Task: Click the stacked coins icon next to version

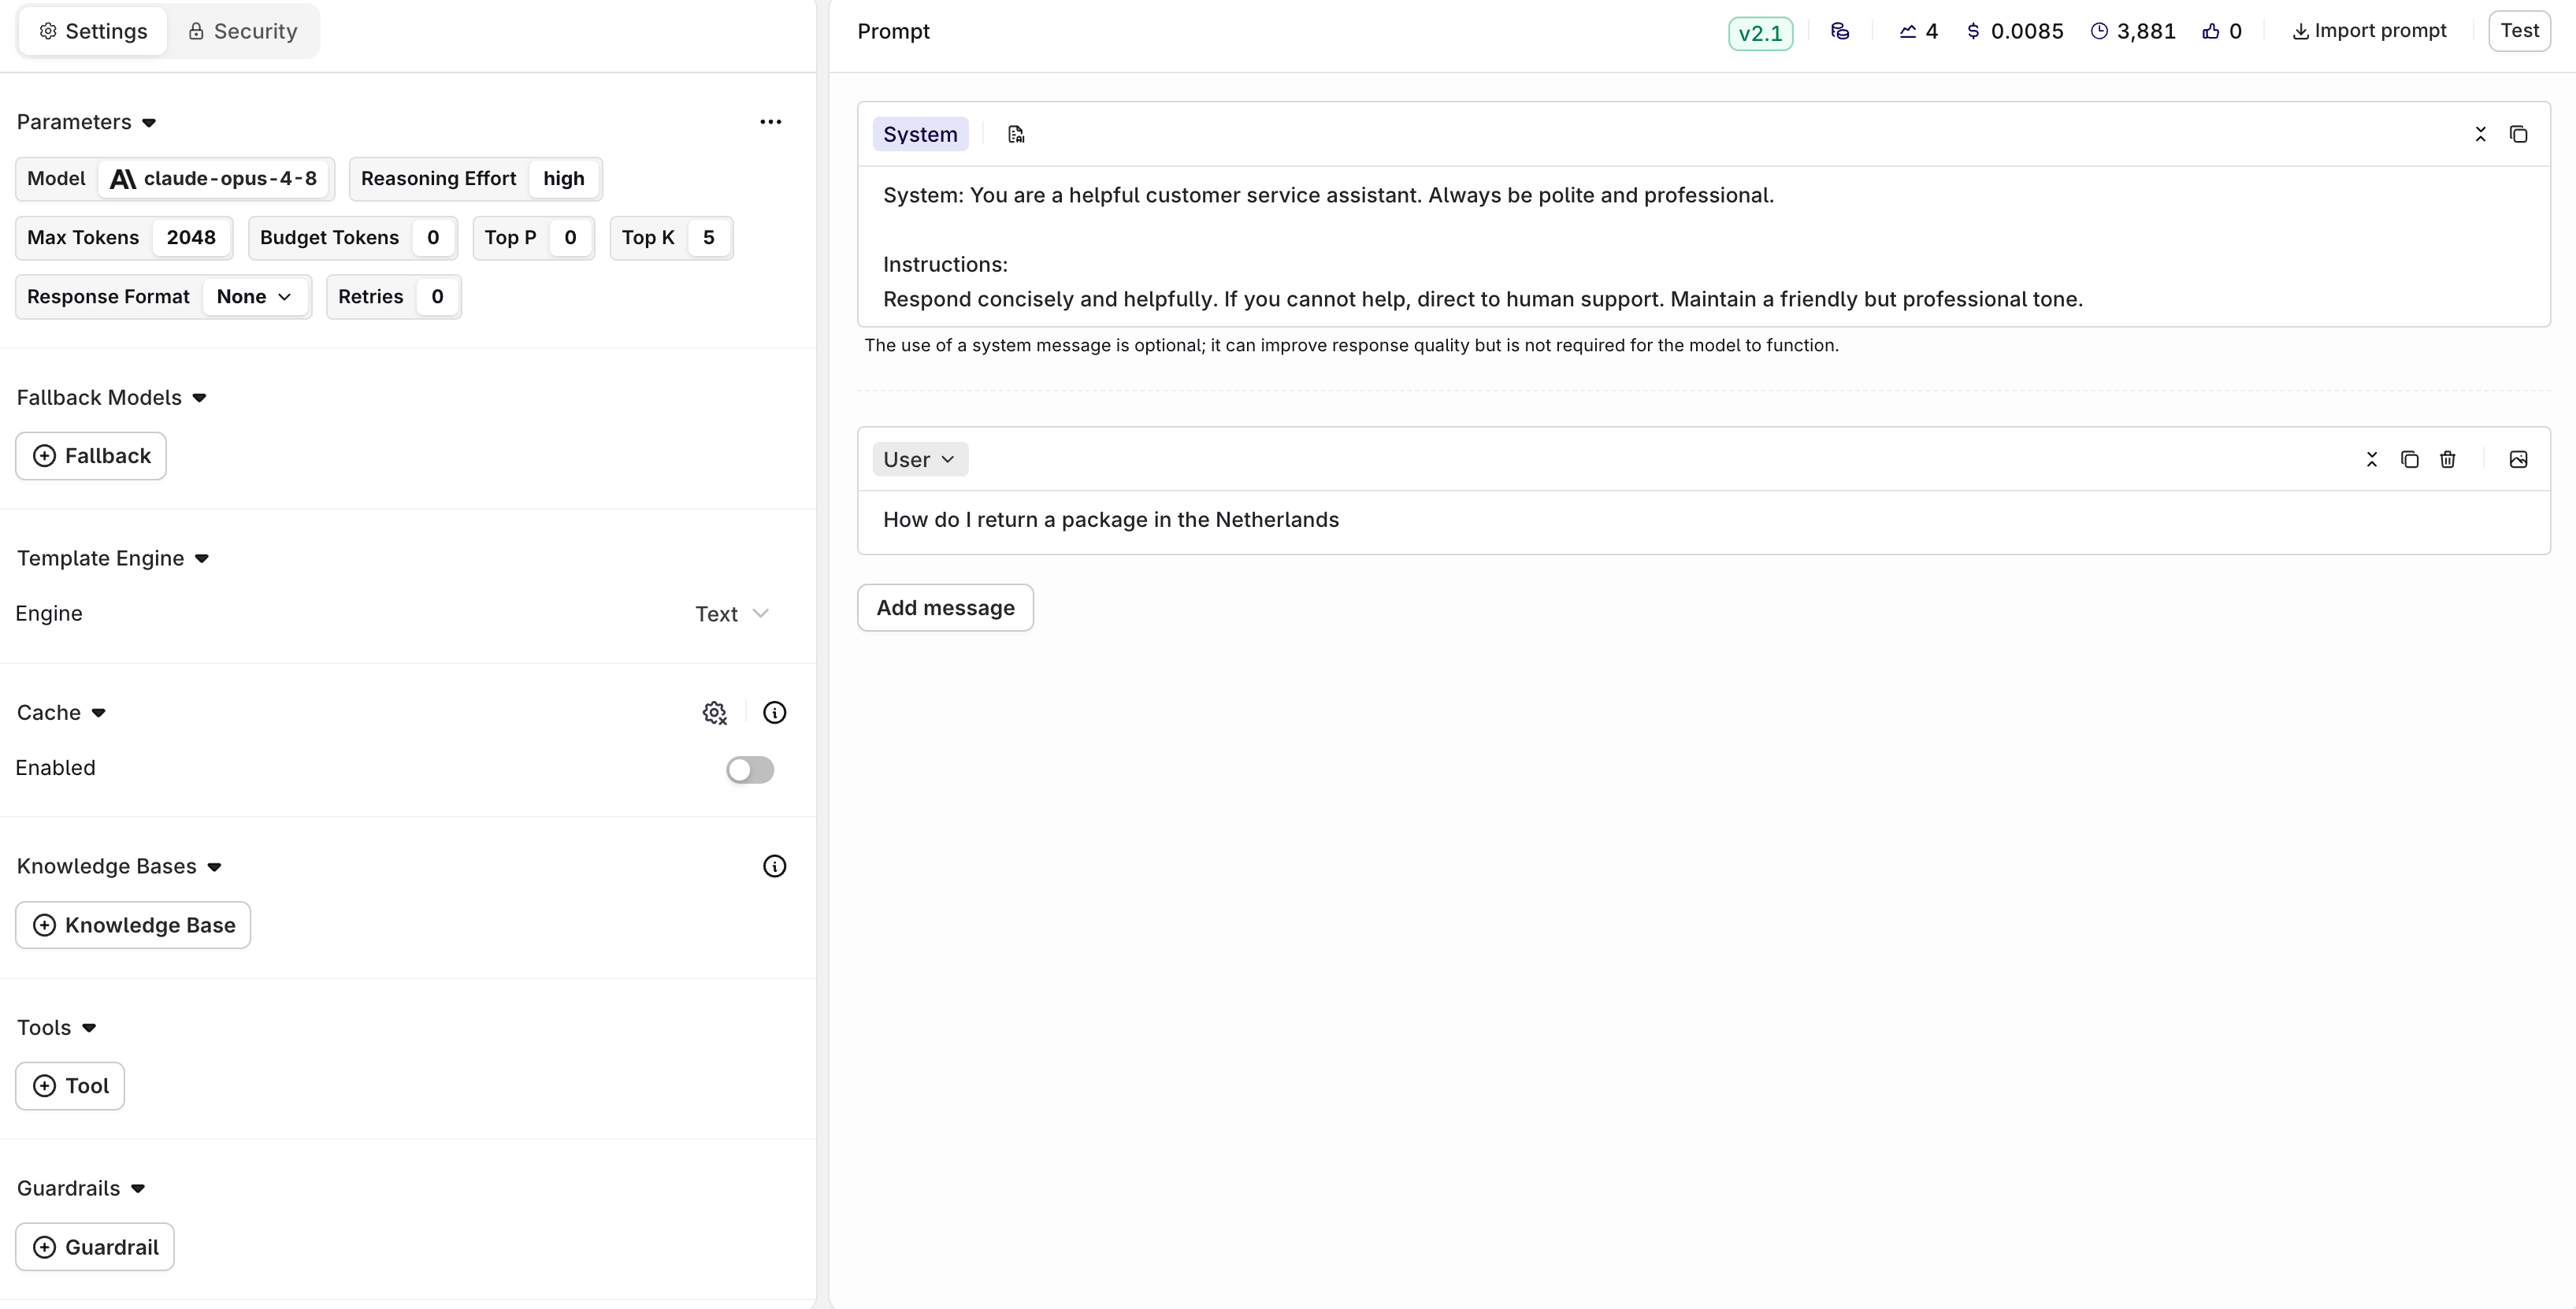Action: click(x=1840, y=31)
